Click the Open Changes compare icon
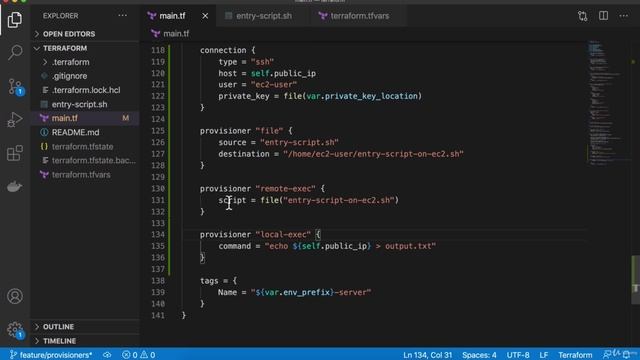The width and height of the screenshot is (640, 360). [582, 16]
